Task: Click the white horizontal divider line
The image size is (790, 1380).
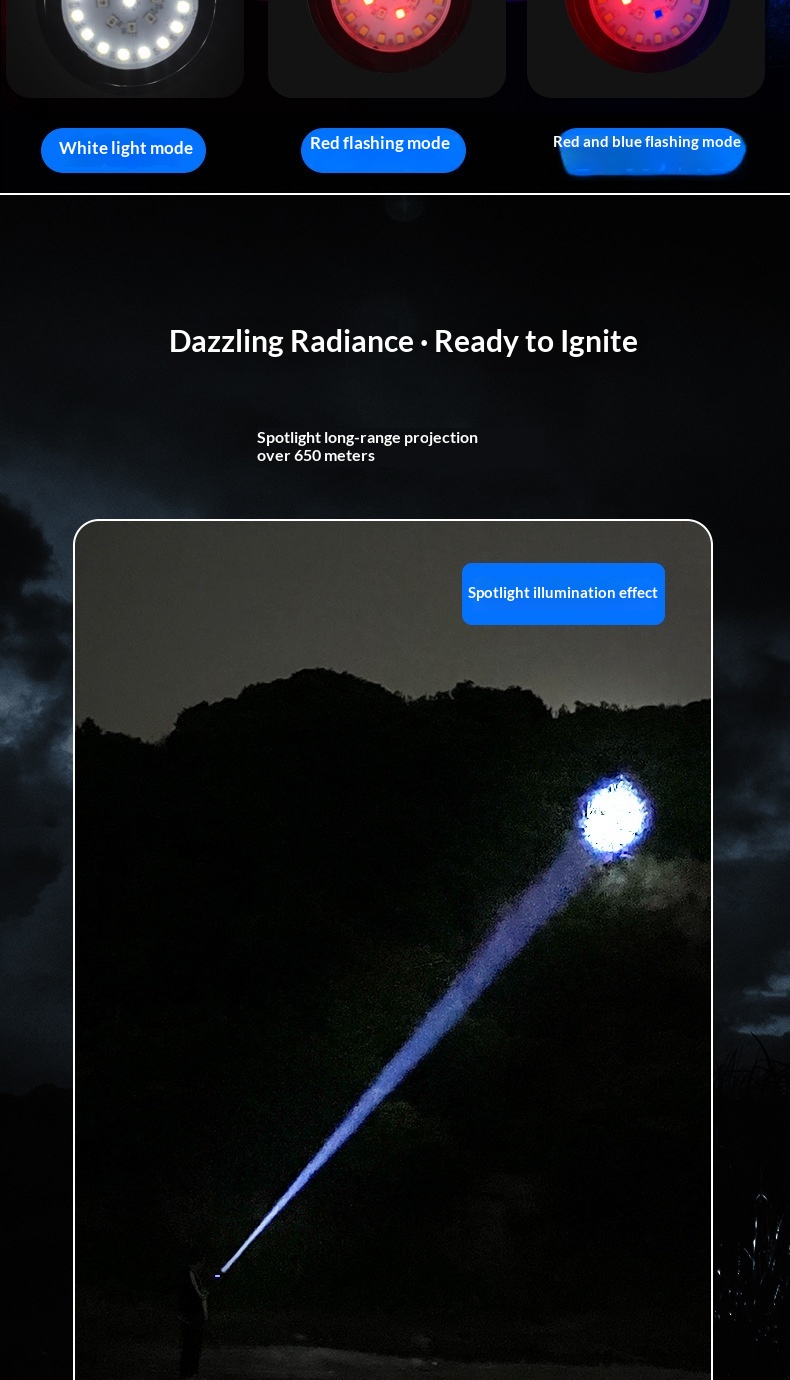Action: point(395,194)
